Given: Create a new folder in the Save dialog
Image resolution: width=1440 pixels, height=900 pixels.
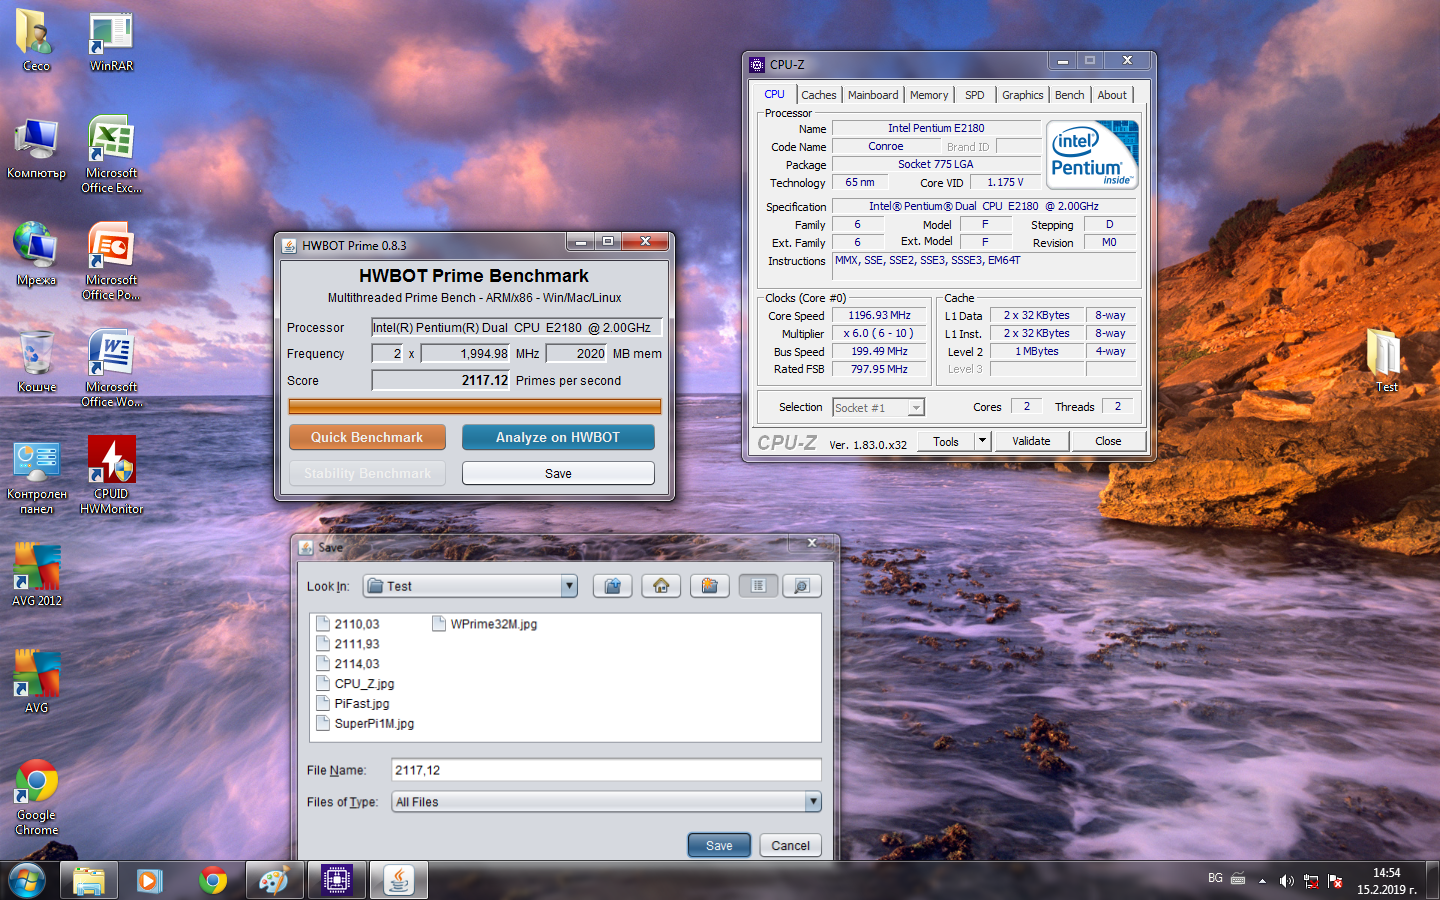Looking at the screenshot, I should click(709, 586).
